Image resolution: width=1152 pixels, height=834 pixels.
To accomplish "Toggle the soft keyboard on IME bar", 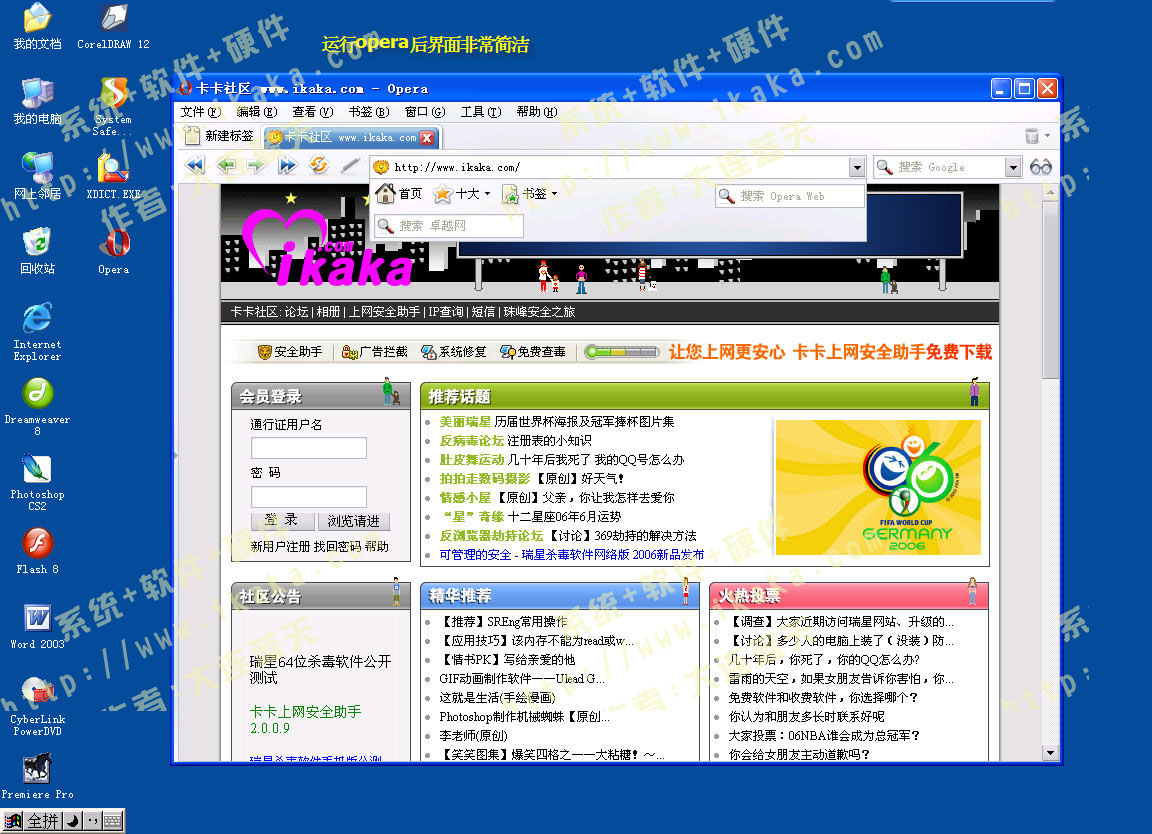I will pos(112,821).
